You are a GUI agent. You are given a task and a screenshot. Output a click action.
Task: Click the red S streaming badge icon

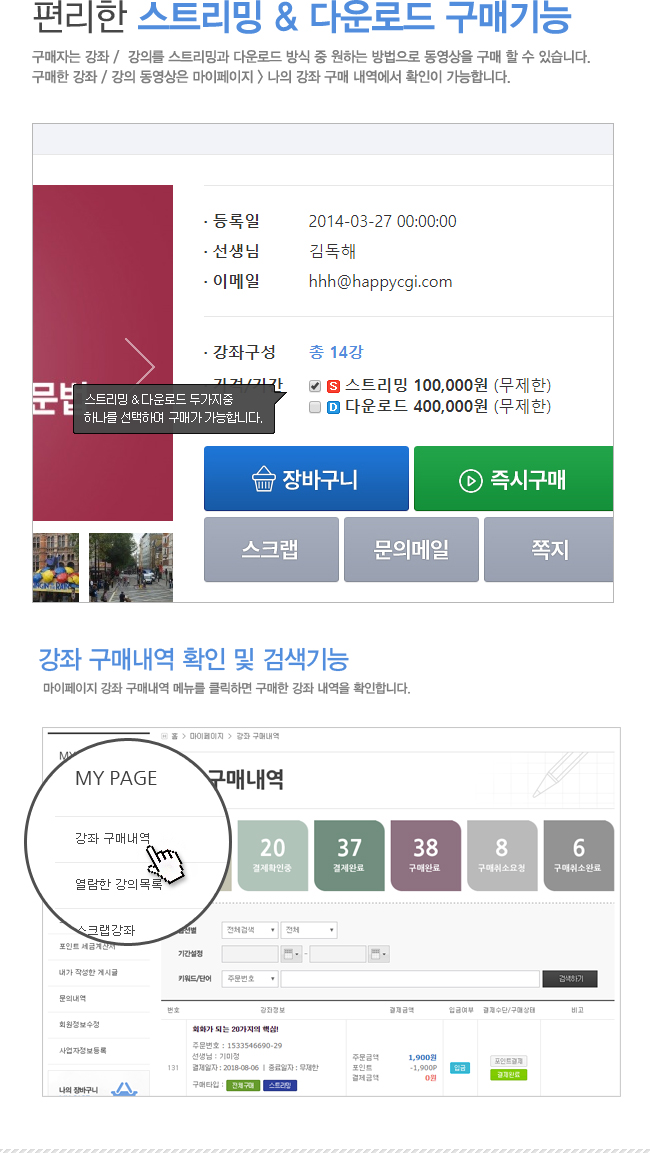pyautogui.click(x=333, y=386)
